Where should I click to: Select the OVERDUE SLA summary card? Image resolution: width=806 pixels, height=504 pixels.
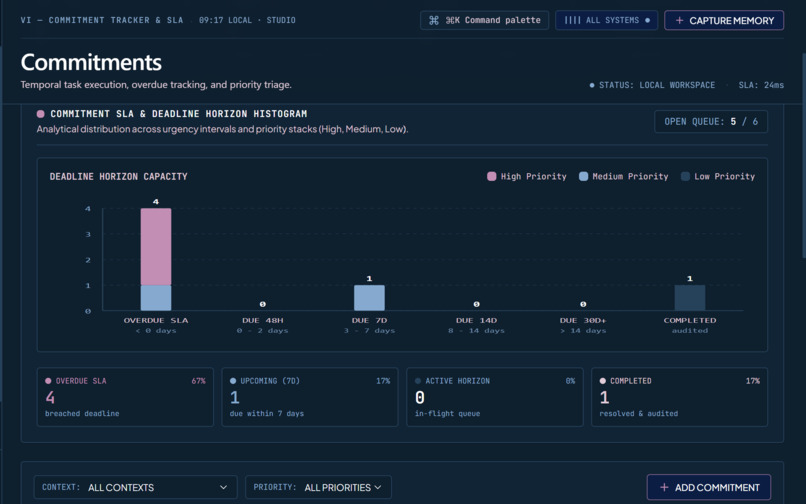(125, 397)
